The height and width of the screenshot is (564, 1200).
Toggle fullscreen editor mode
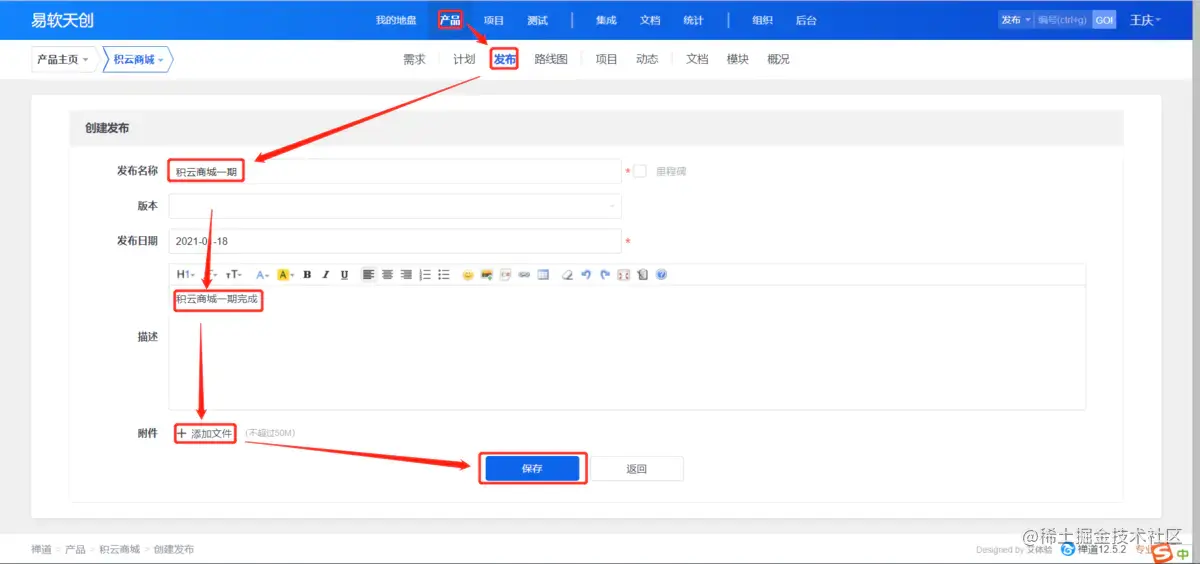623,274
